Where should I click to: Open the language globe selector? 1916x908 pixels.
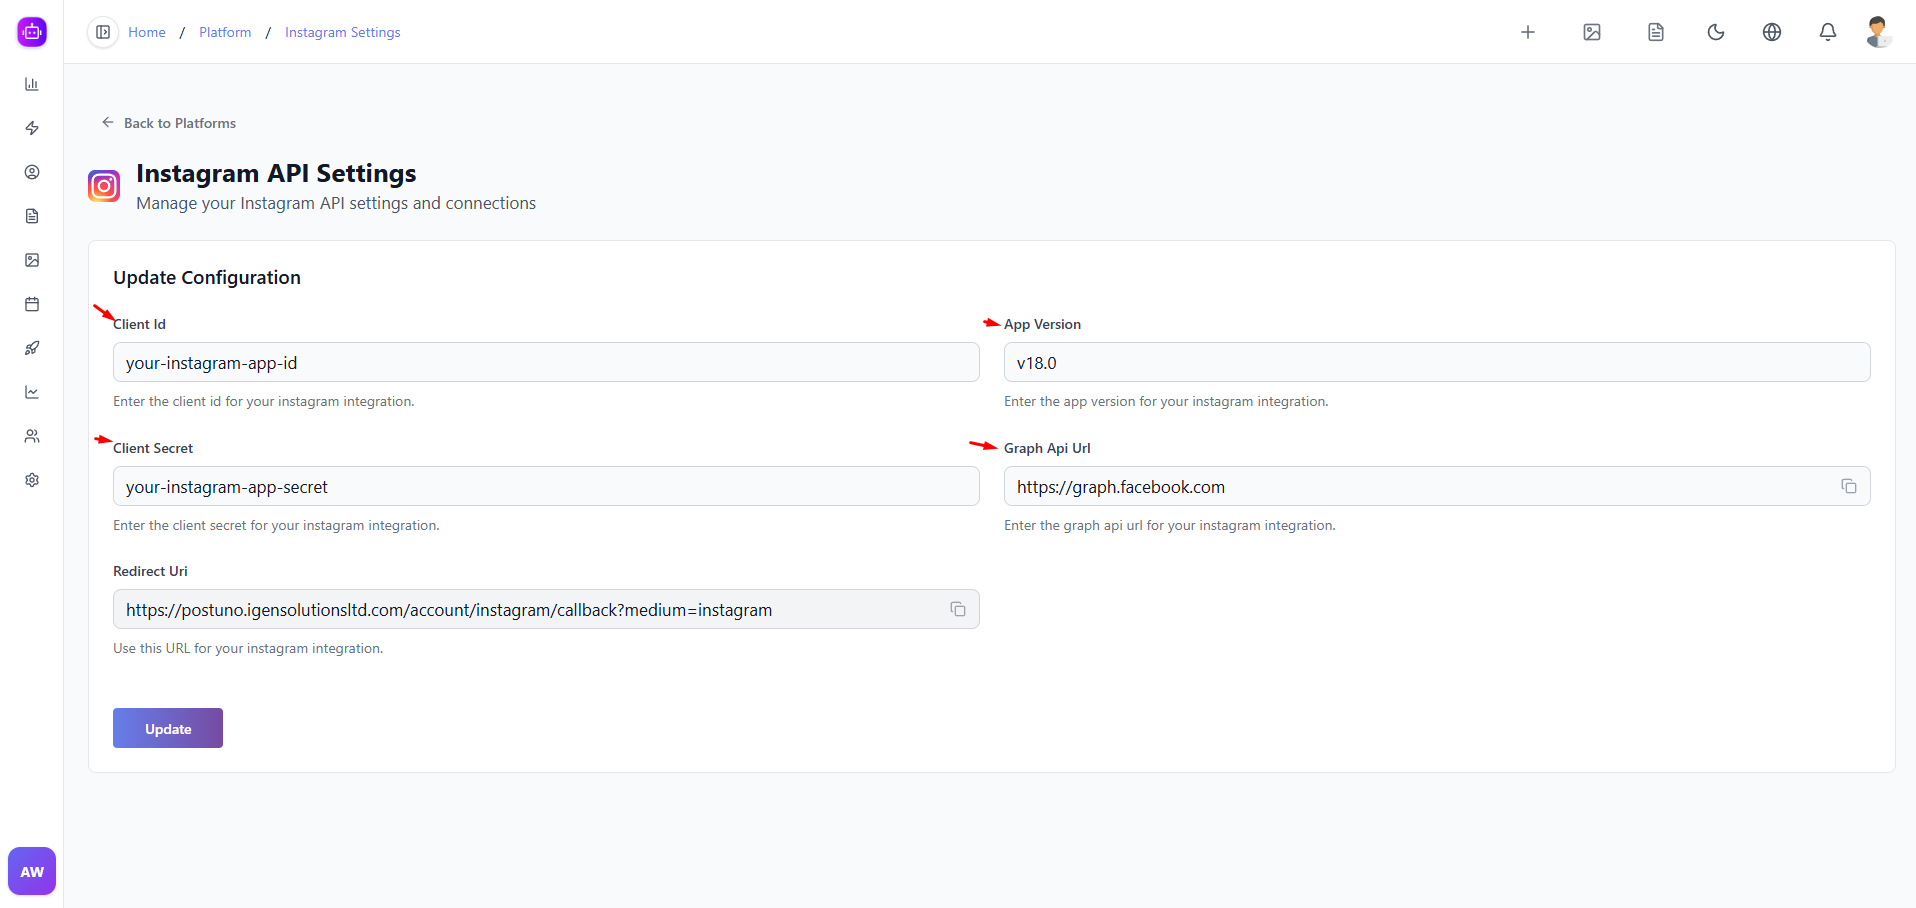1771,32
